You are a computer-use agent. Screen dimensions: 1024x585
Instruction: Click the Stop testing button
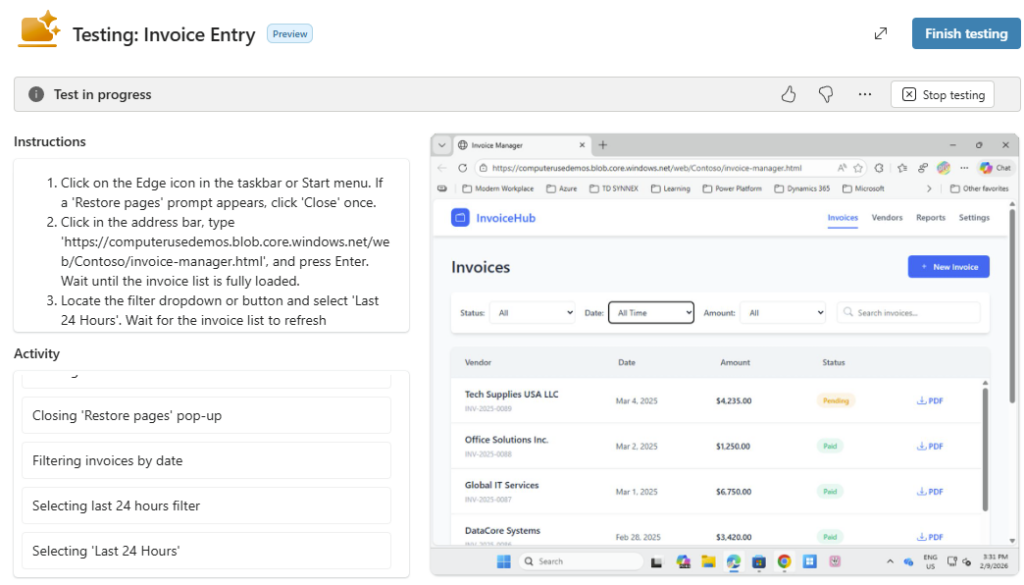[942, 94]
